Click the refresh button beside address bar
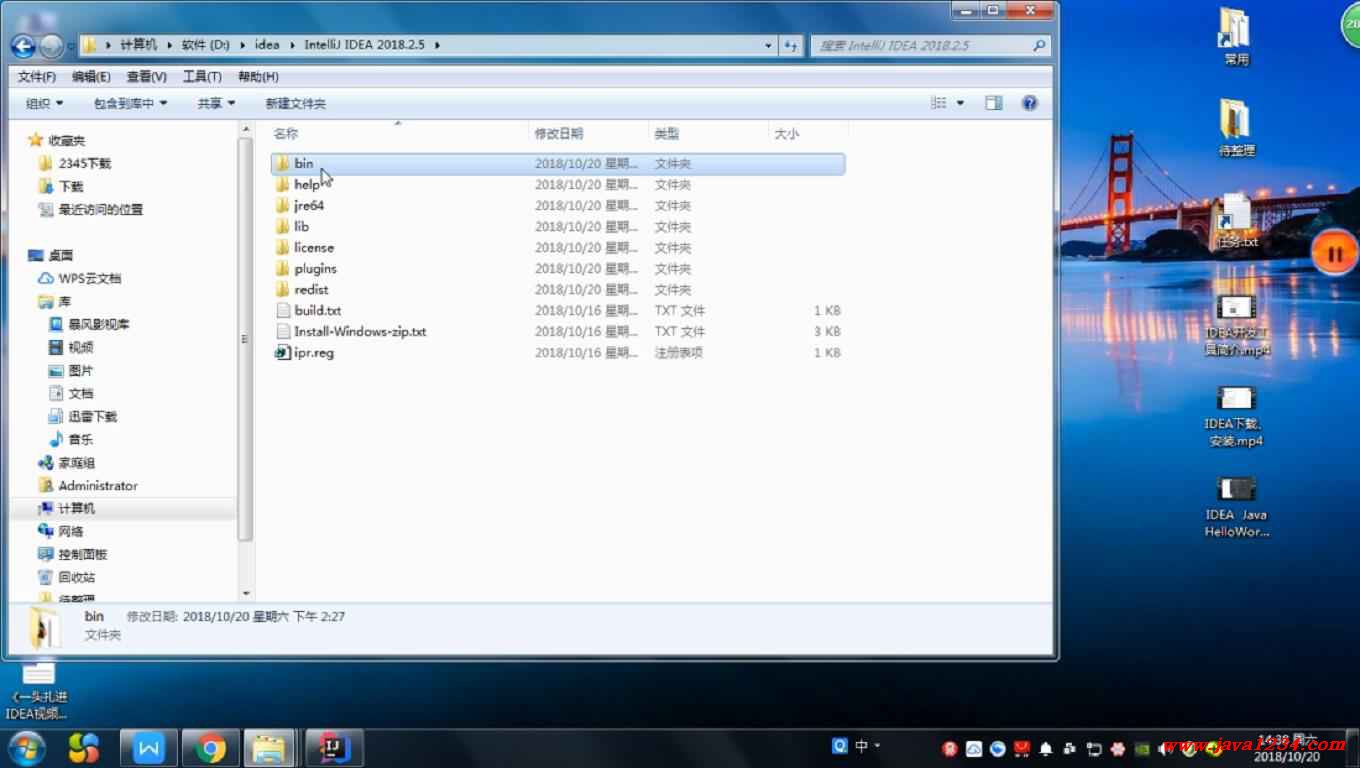The image size is (1360, 768). pos(791,45)
